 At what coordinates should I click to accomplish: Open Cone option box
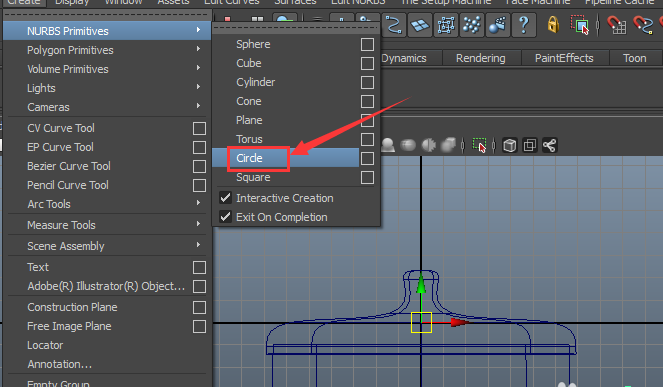click(x=367, y=102)
